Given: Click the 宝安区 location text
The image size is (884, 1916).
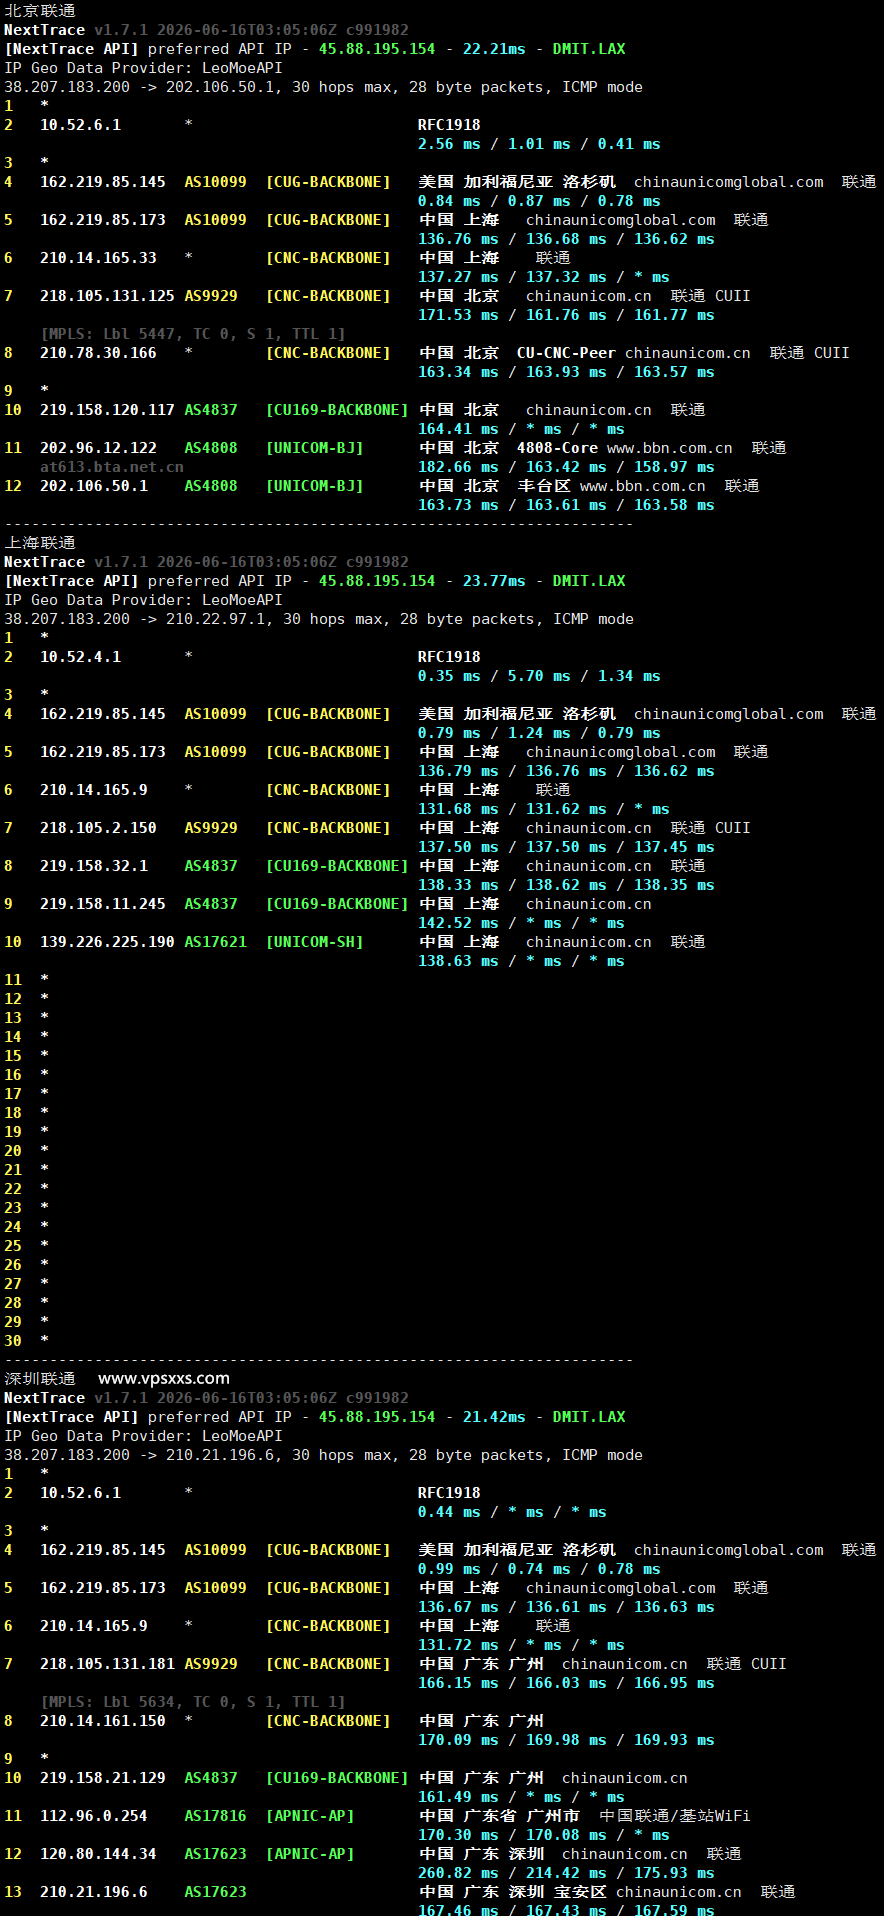Looking at the screenshot, I should tap(580, 1892).
